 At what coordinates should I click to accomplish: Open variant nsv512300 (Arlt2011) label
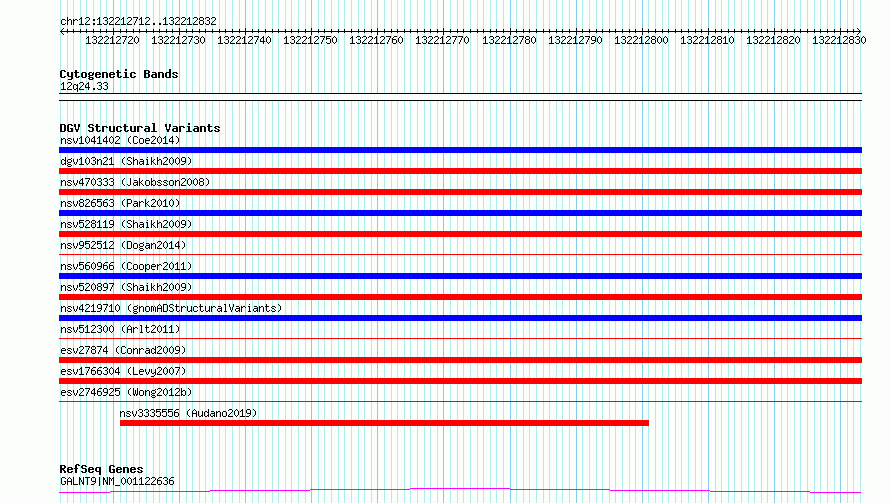click(120, 329)
